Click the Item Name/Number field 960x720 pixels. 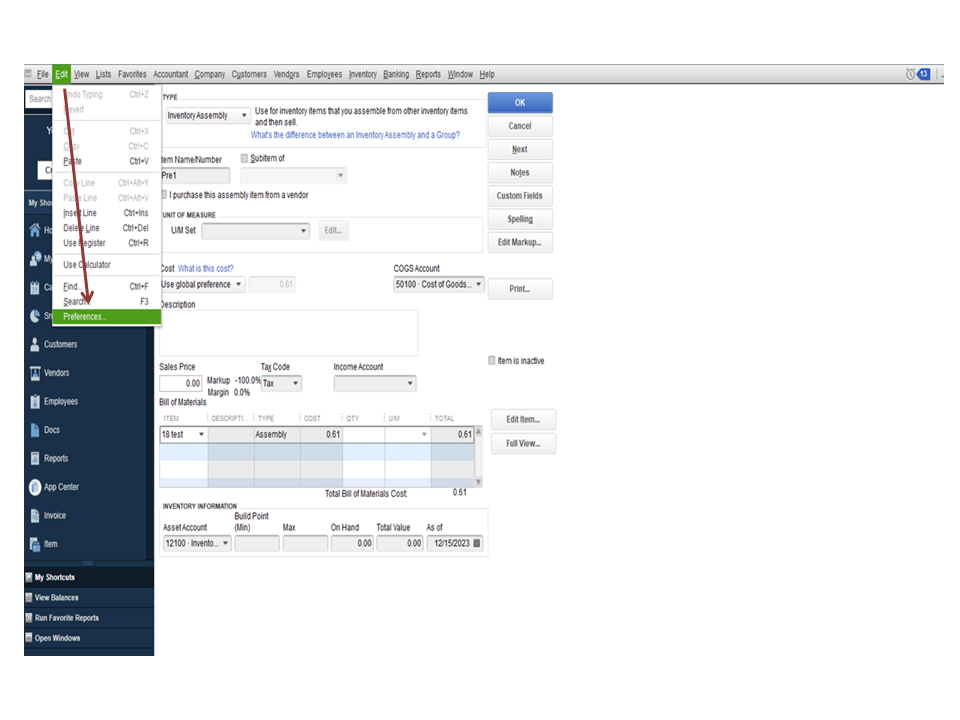click(x=195, y=176)
